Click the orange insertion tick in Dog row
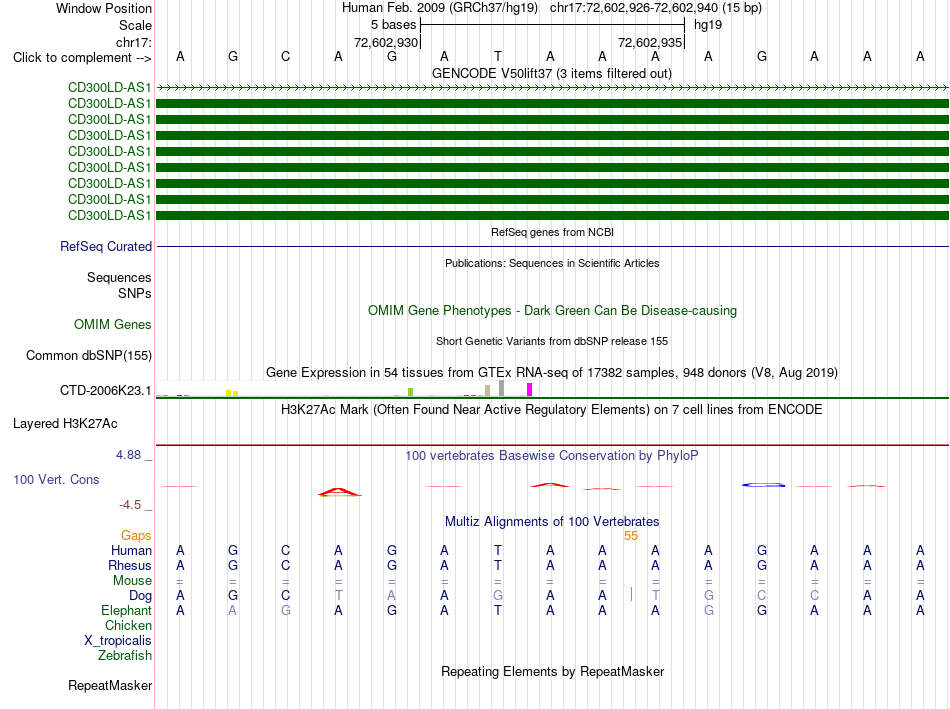 click(631, 594)
